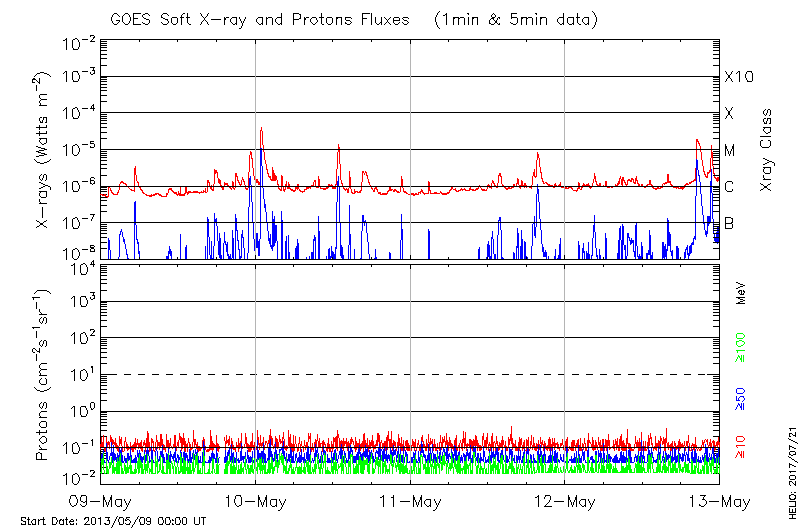Click the blue ≥50 MeV legend label

pyautogui.click(x=741, y=398)
